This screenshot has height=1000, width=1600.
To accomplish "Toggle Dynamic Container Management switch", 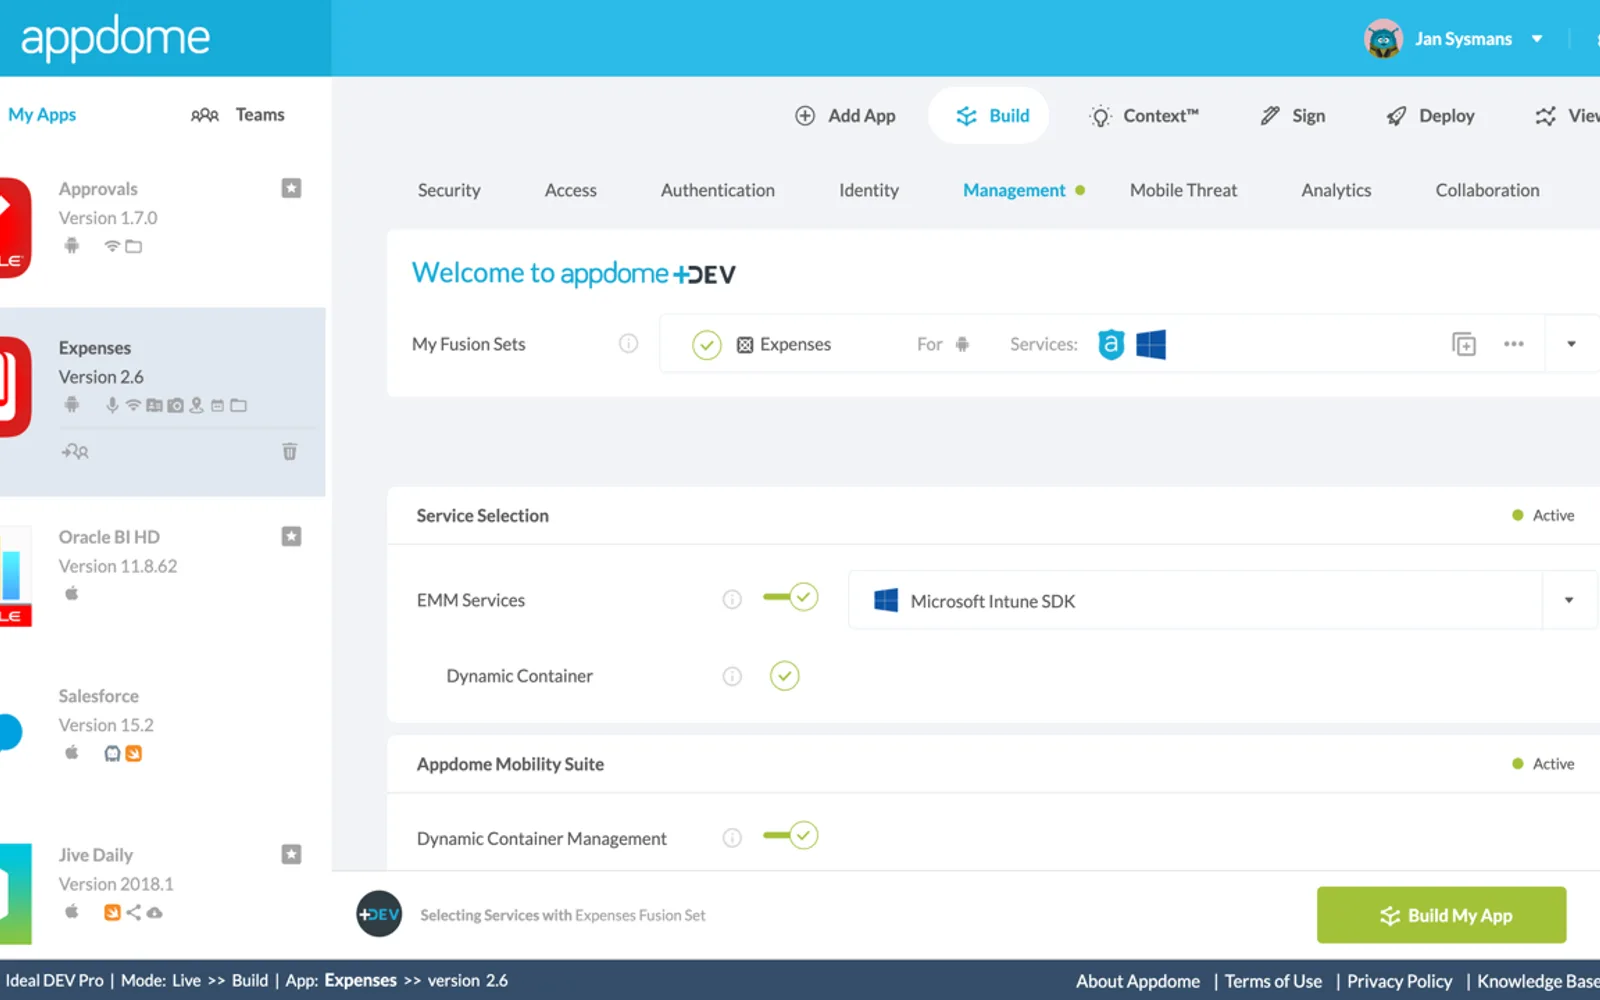I will click(790, 836).
